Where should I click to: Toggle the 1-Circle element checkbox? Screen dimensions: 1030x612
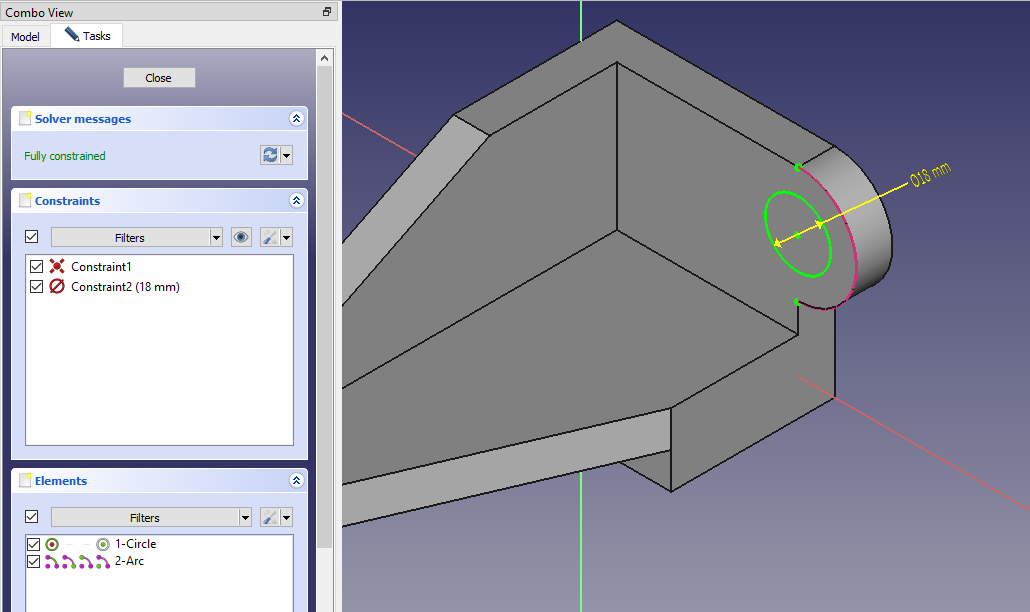coord(34,544)
